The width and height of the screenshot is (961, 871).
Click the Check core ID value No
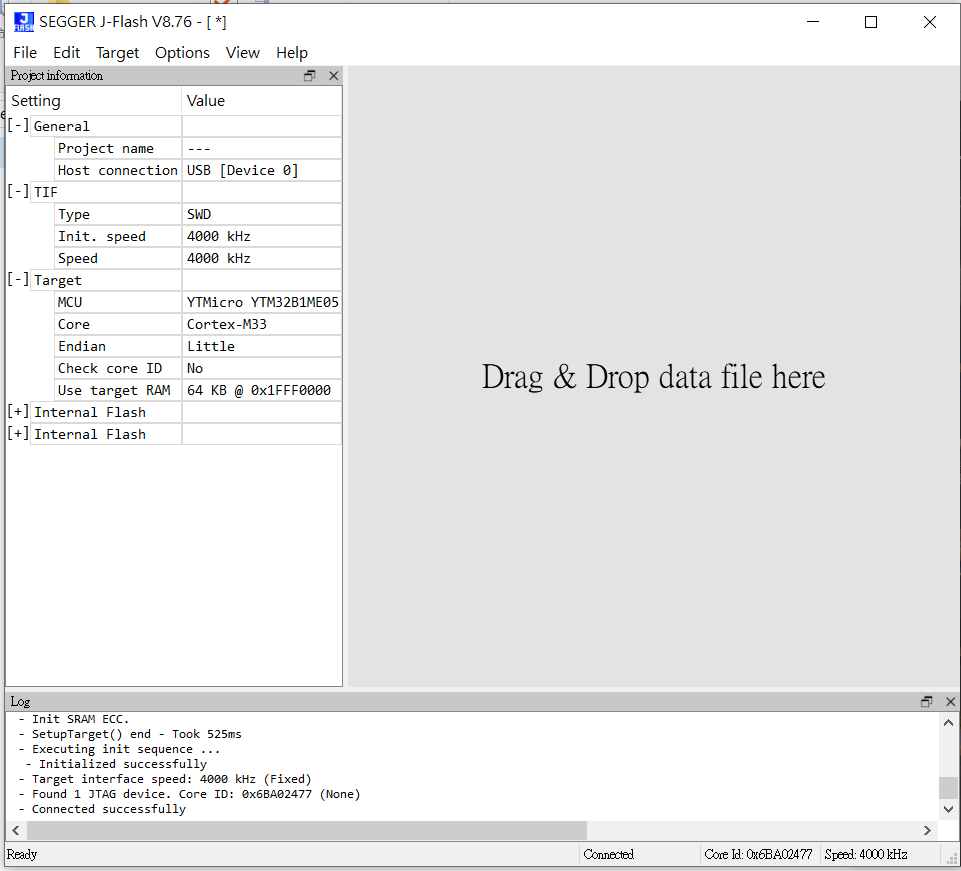click(x=195, y=368)
